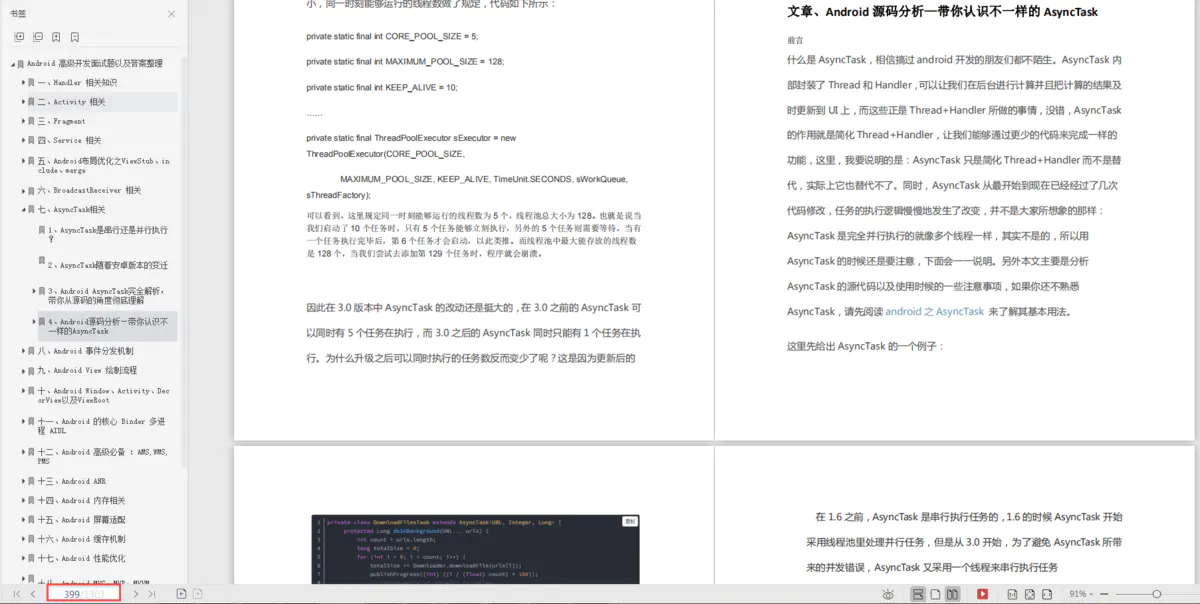Viewport: 1200px width, 604px height.
Task: Click the actual size 1:1 icon
Action: point(1012,594)
